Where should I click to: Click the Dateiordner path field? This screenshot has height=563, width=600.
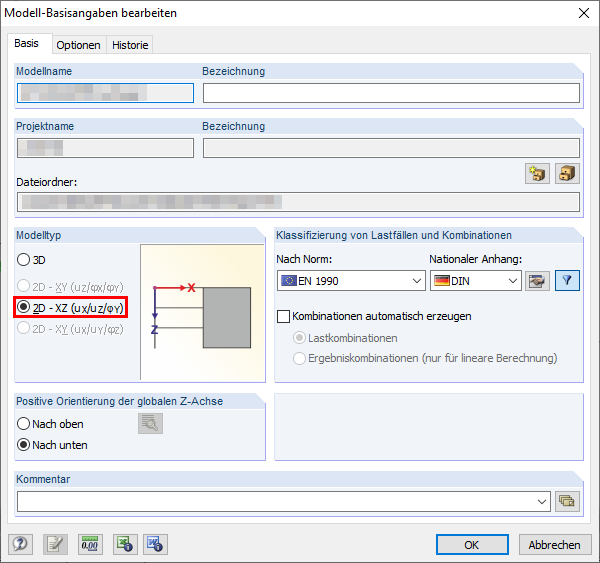tap(298, 202)
